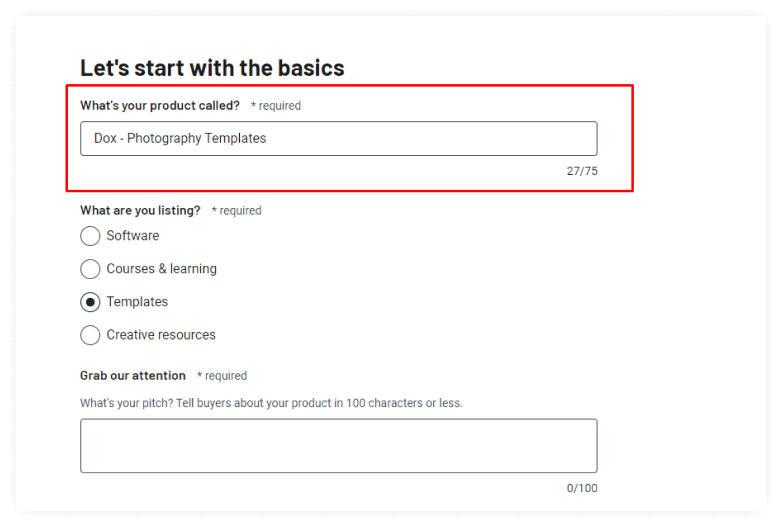
Task: Click the "What's your pitch?" helper text
Action: [x=271, y=403]
